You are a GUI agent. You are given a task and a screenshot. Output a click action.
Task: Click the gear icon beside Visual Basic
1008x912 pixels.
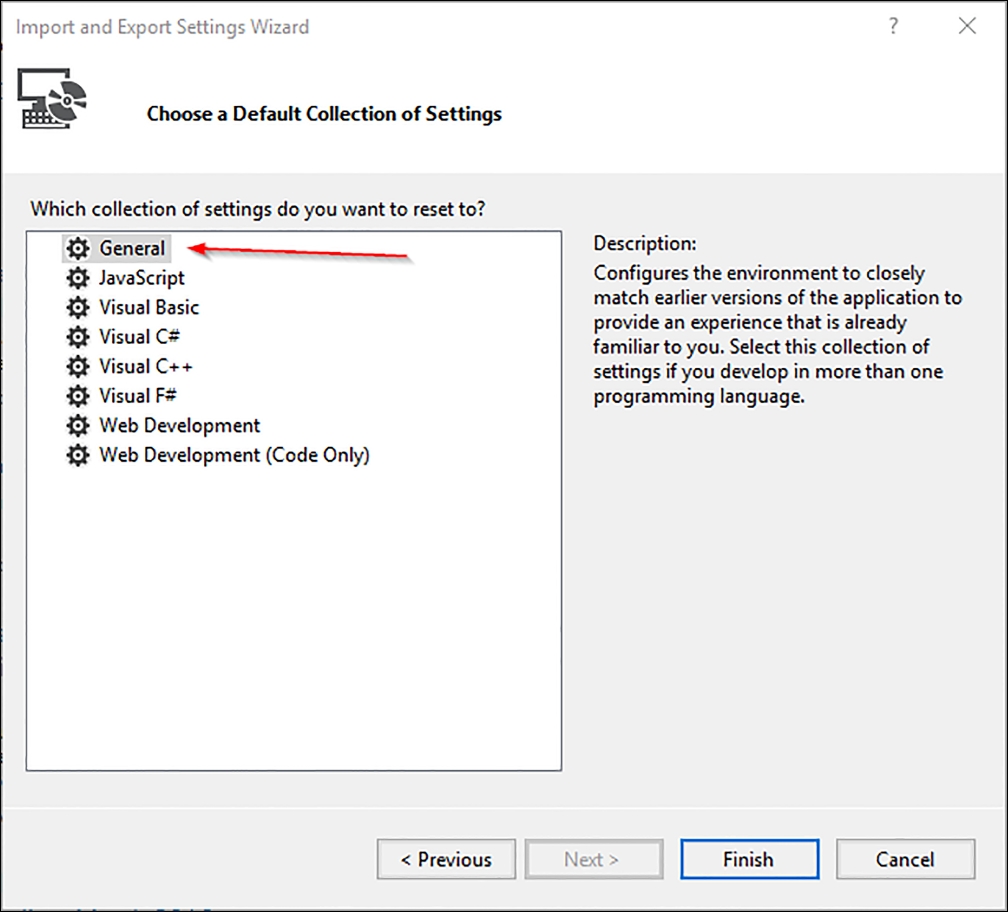(78, 307)
